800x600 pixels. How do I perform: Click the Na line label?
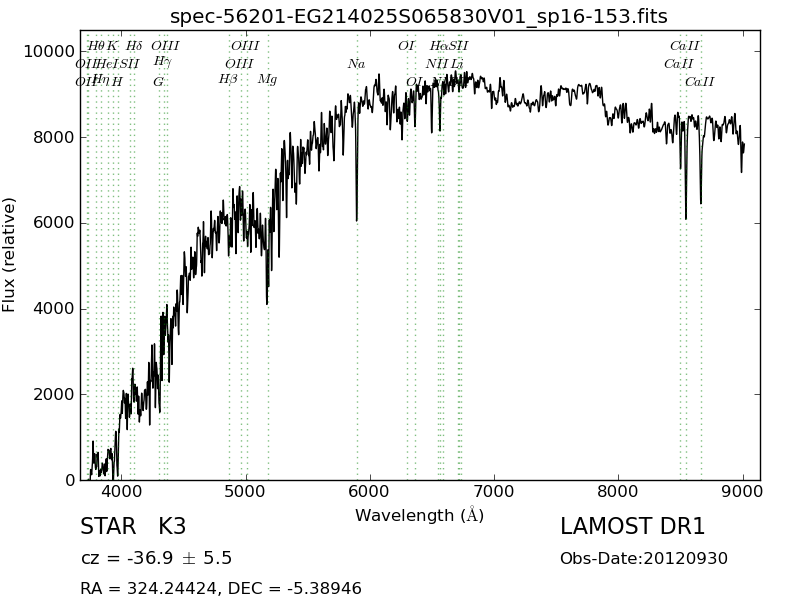coord(357,64)
